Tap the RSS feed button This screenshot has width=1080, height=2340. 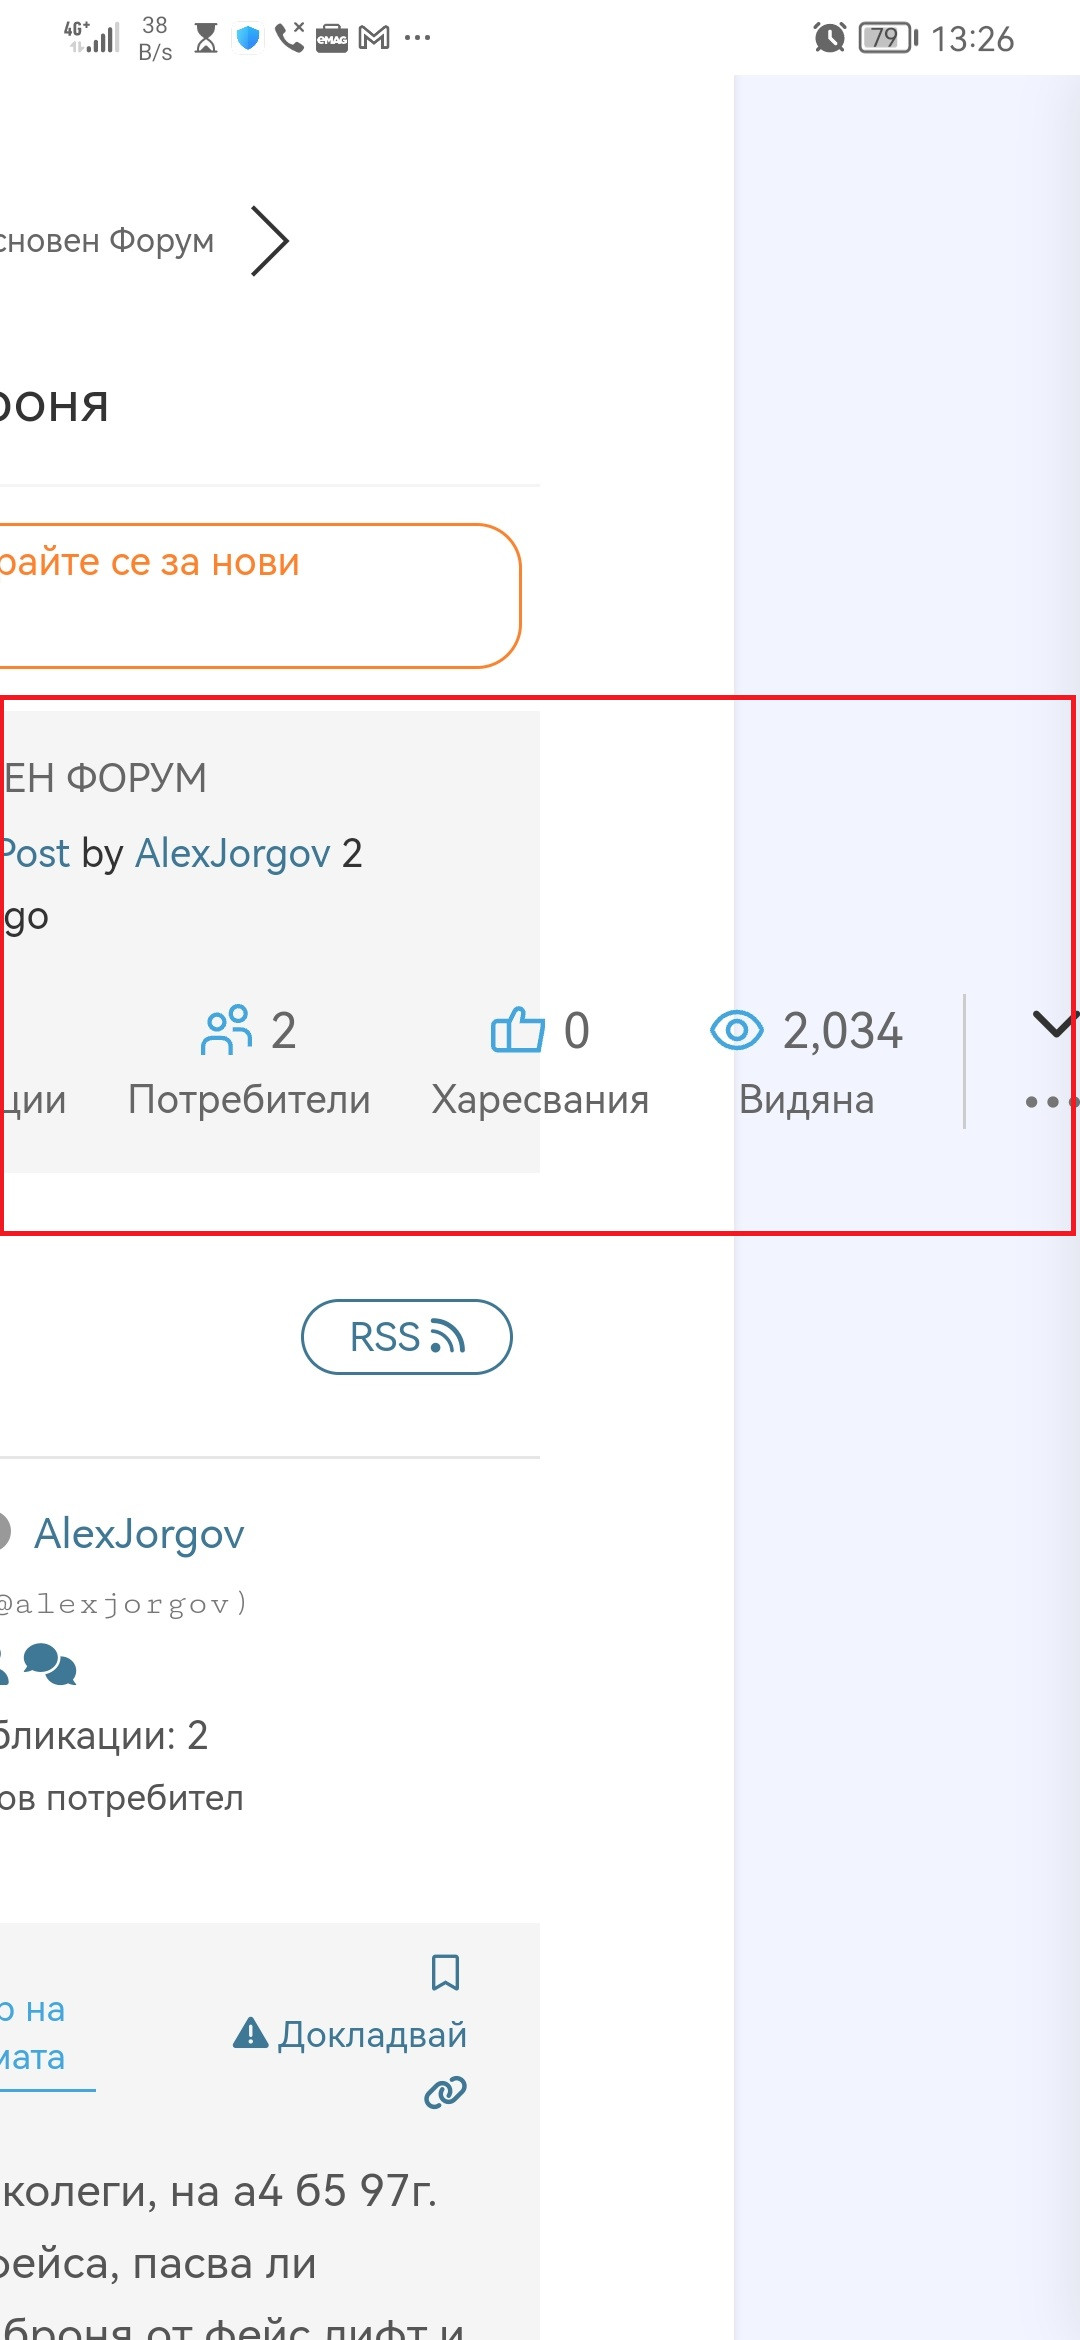tap(406, 1337)
